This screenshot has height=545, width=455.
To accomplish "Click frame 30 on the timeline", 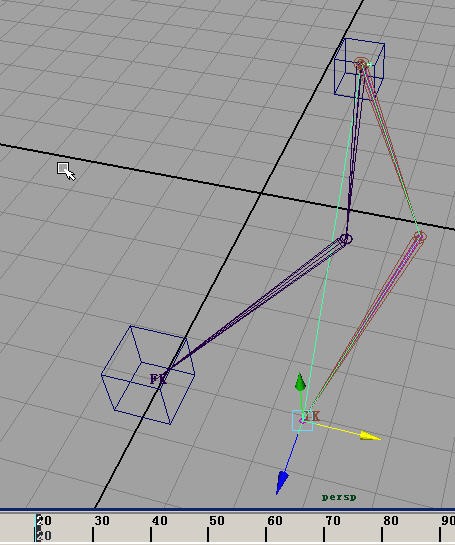I will pyautogui.click(x=101, y=521).
